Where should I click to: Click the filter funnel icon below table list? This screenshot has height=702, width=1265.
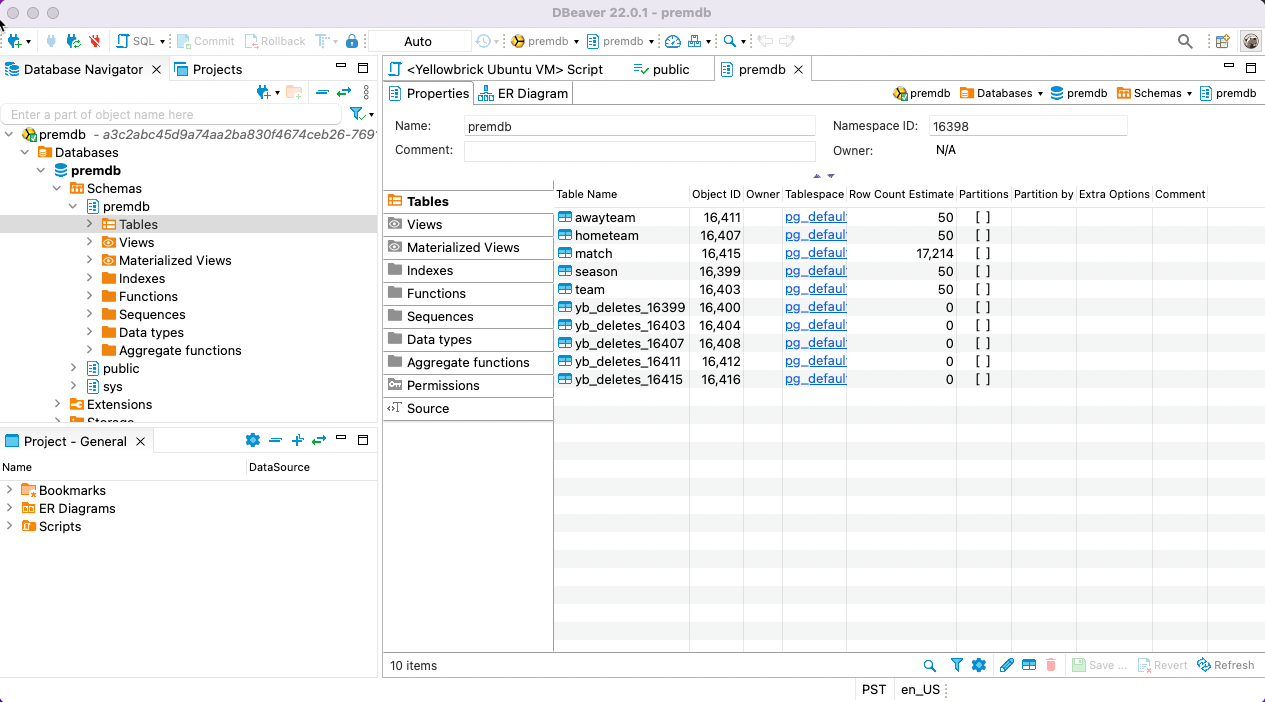[956, 665]
